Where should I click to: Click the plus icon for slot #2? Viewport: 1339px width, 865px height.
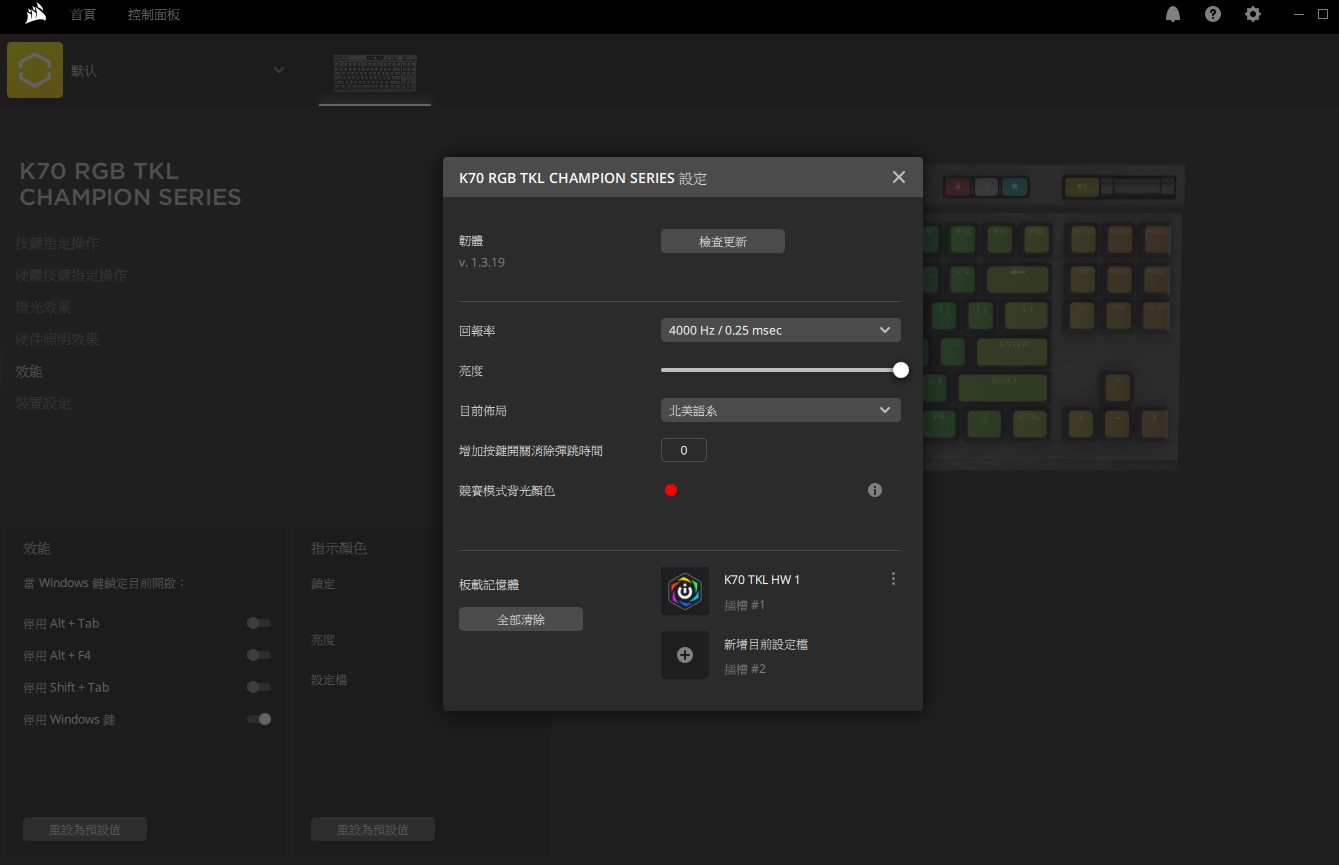(x=685, y=655)
